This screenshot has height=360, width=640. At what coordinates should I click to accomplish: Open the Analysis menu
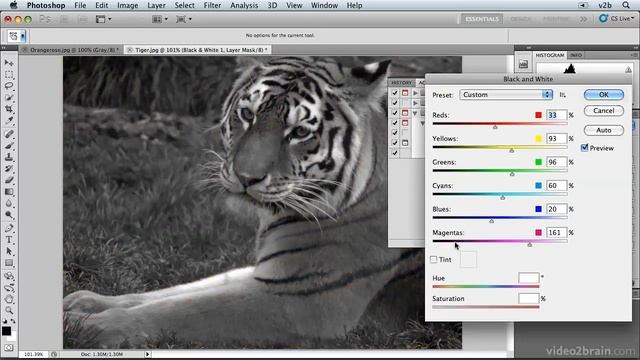tap(244, 5)
